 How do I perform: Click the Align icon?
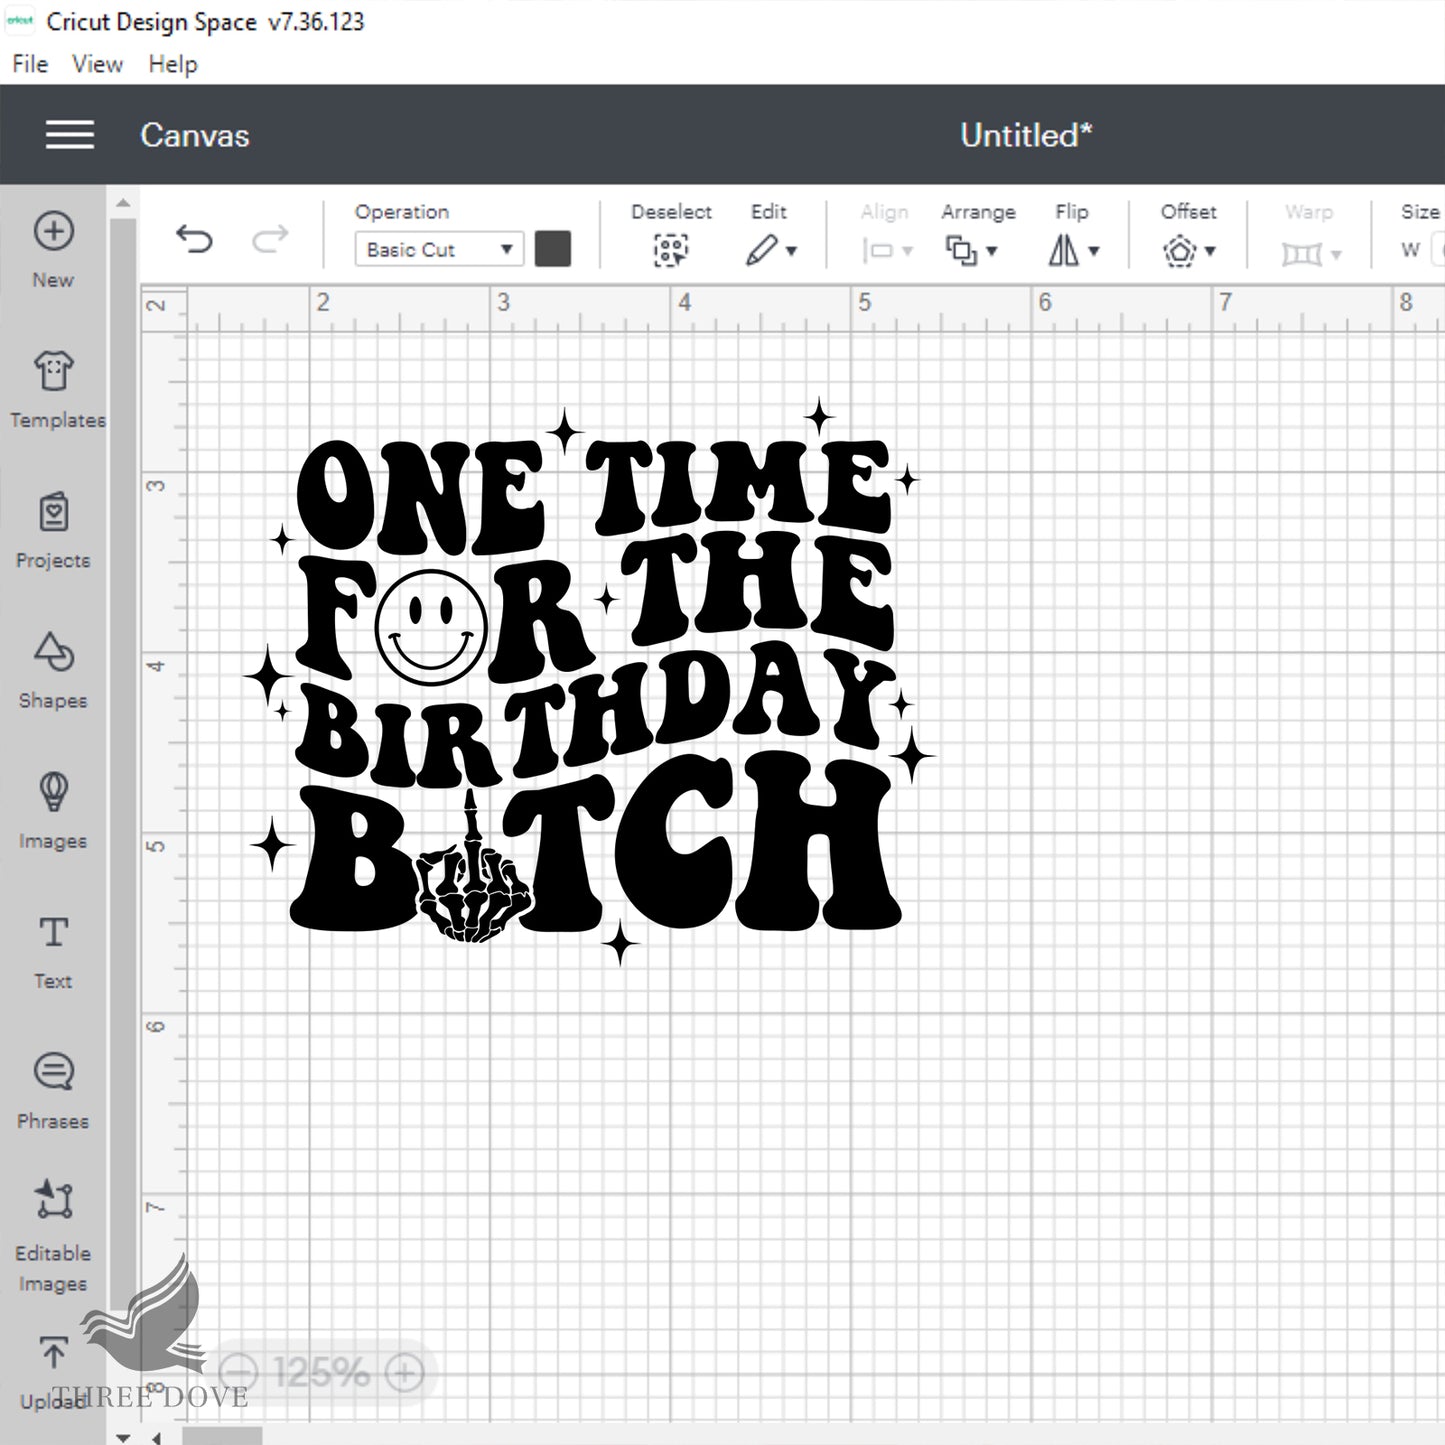[x=878, y=250]
